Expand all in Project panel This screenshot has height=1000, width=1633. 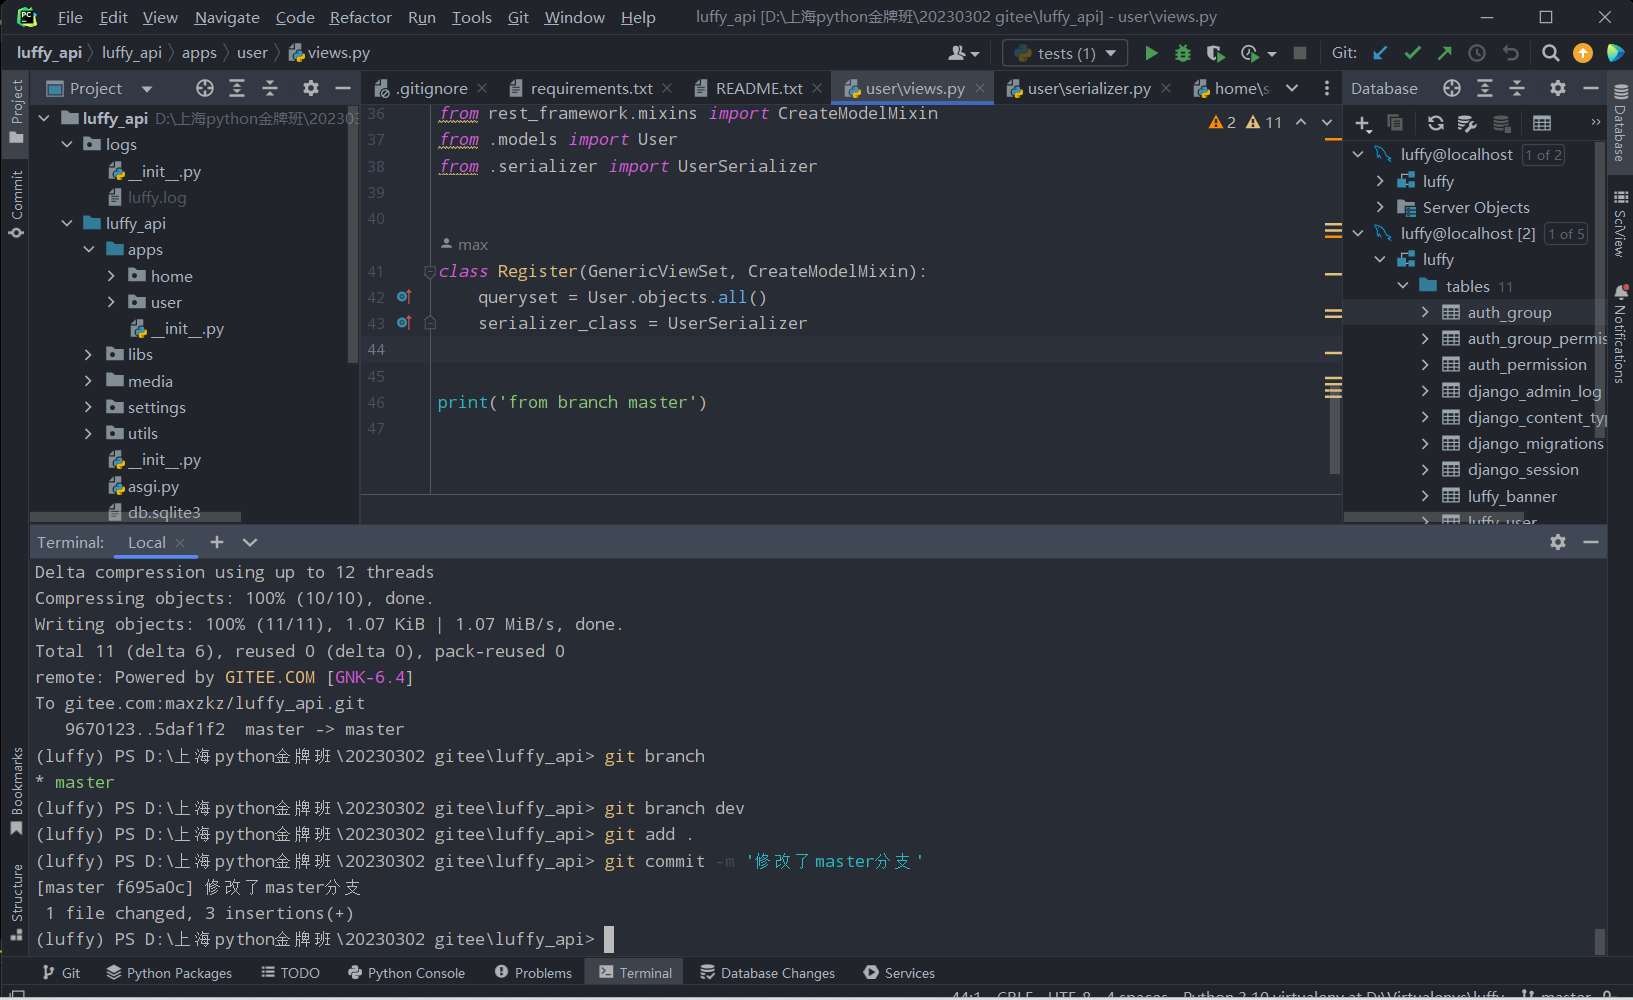237,88
